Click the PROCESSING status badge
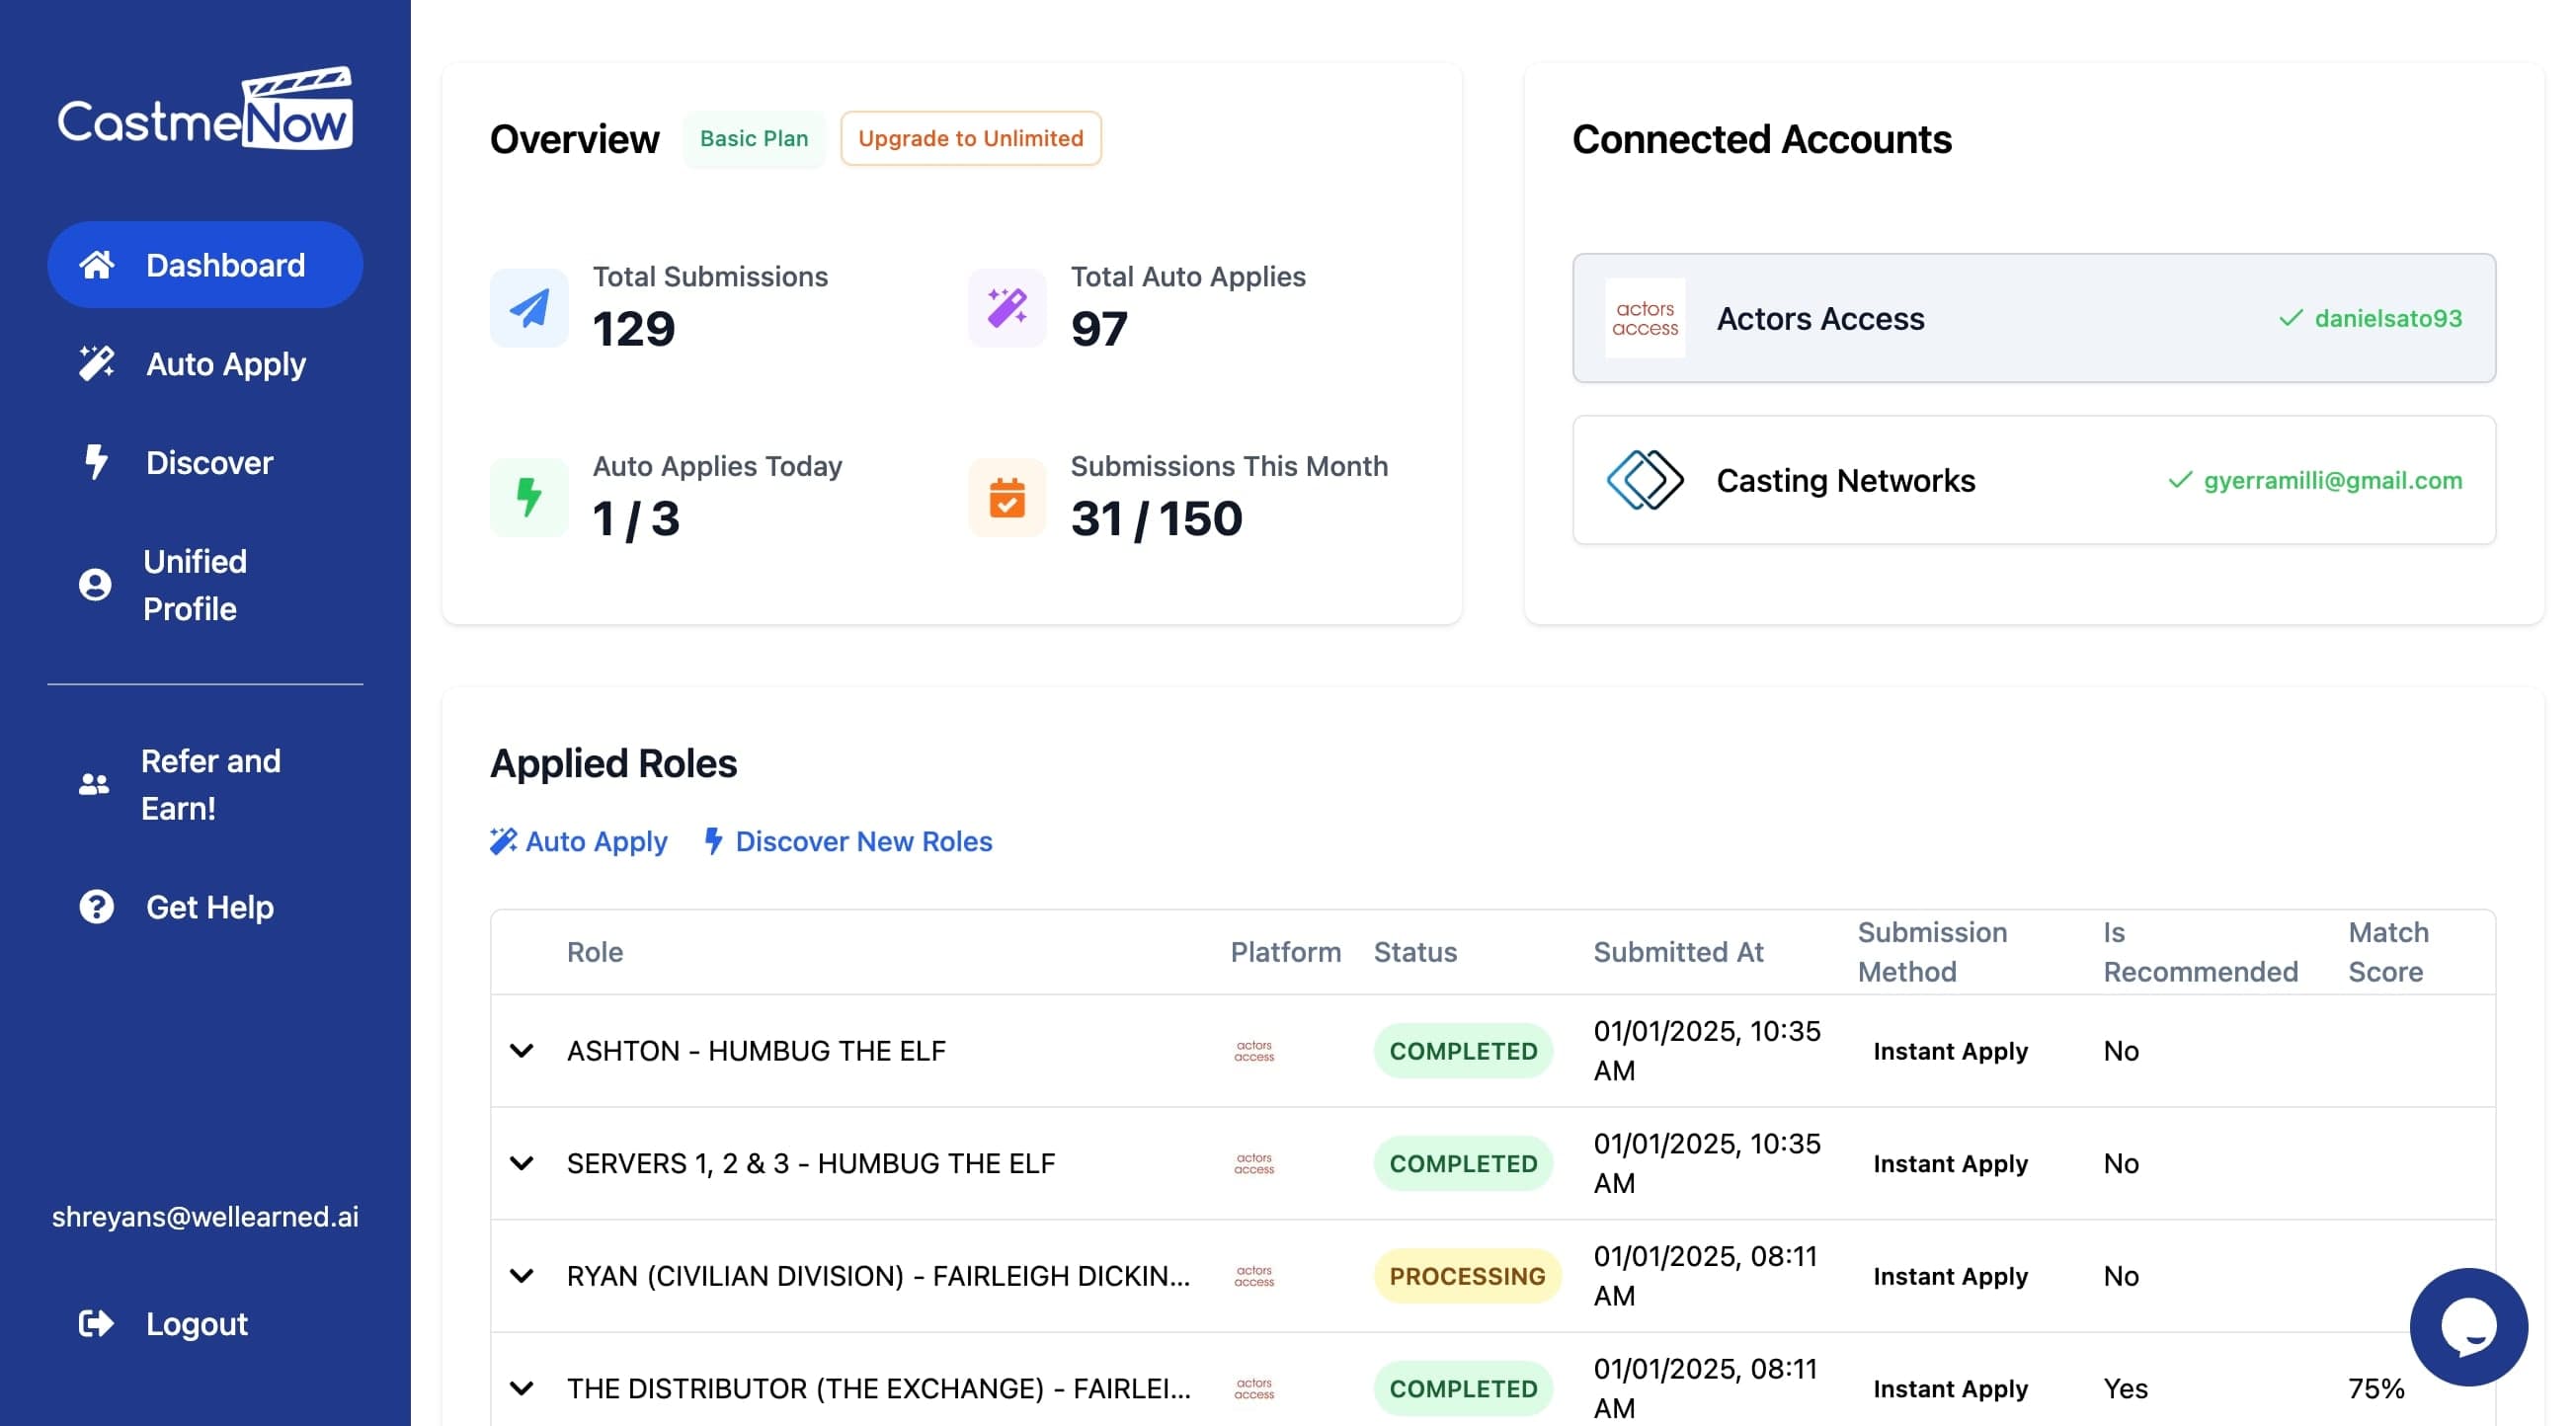Screen dimensions: 2576x1426 click(1467, 1276)
